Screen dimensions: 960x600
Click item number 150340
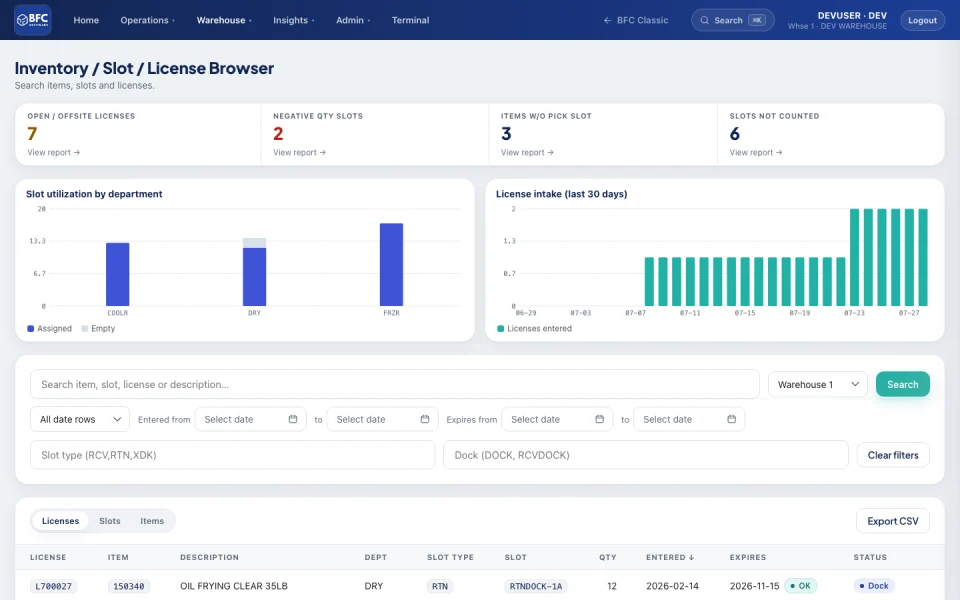point(129,586)
